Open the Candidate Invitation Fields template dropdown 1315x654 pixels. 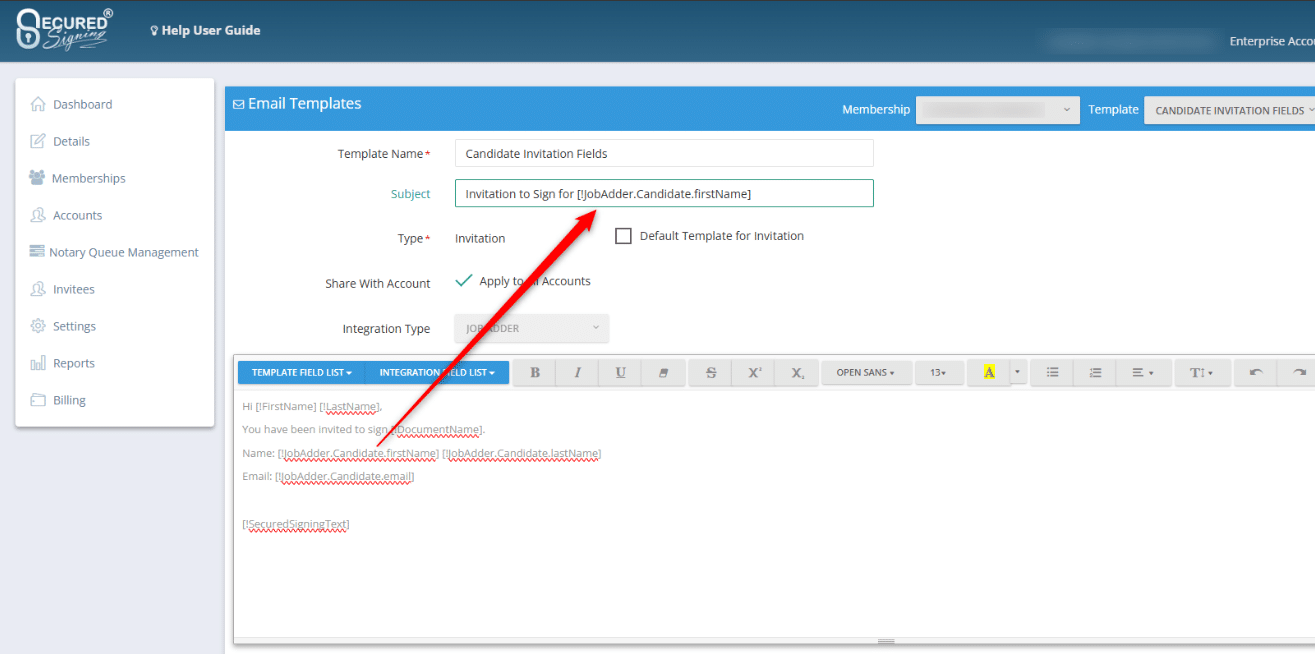point(1229,110)
